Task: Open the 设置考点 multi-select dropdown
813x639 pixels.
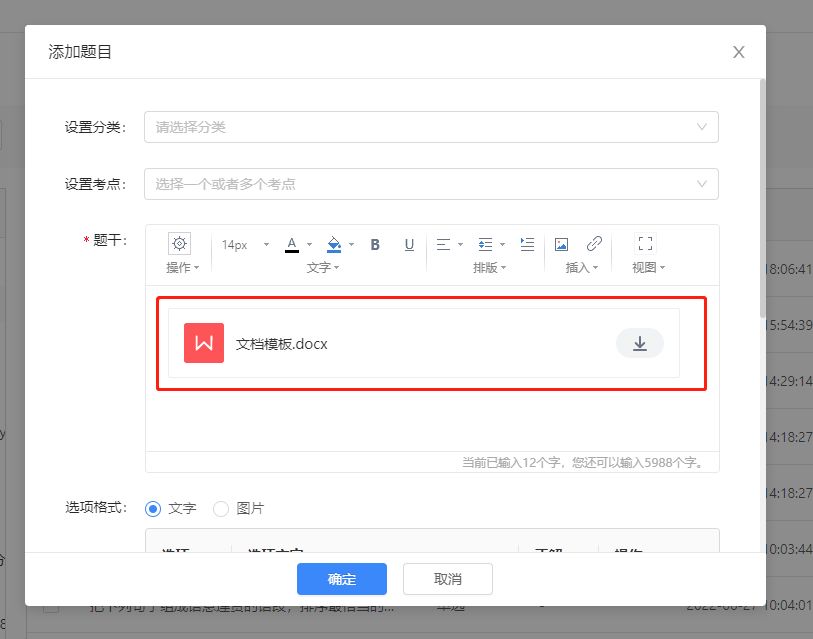Action: pyautogui.click(x=431, y=184)
